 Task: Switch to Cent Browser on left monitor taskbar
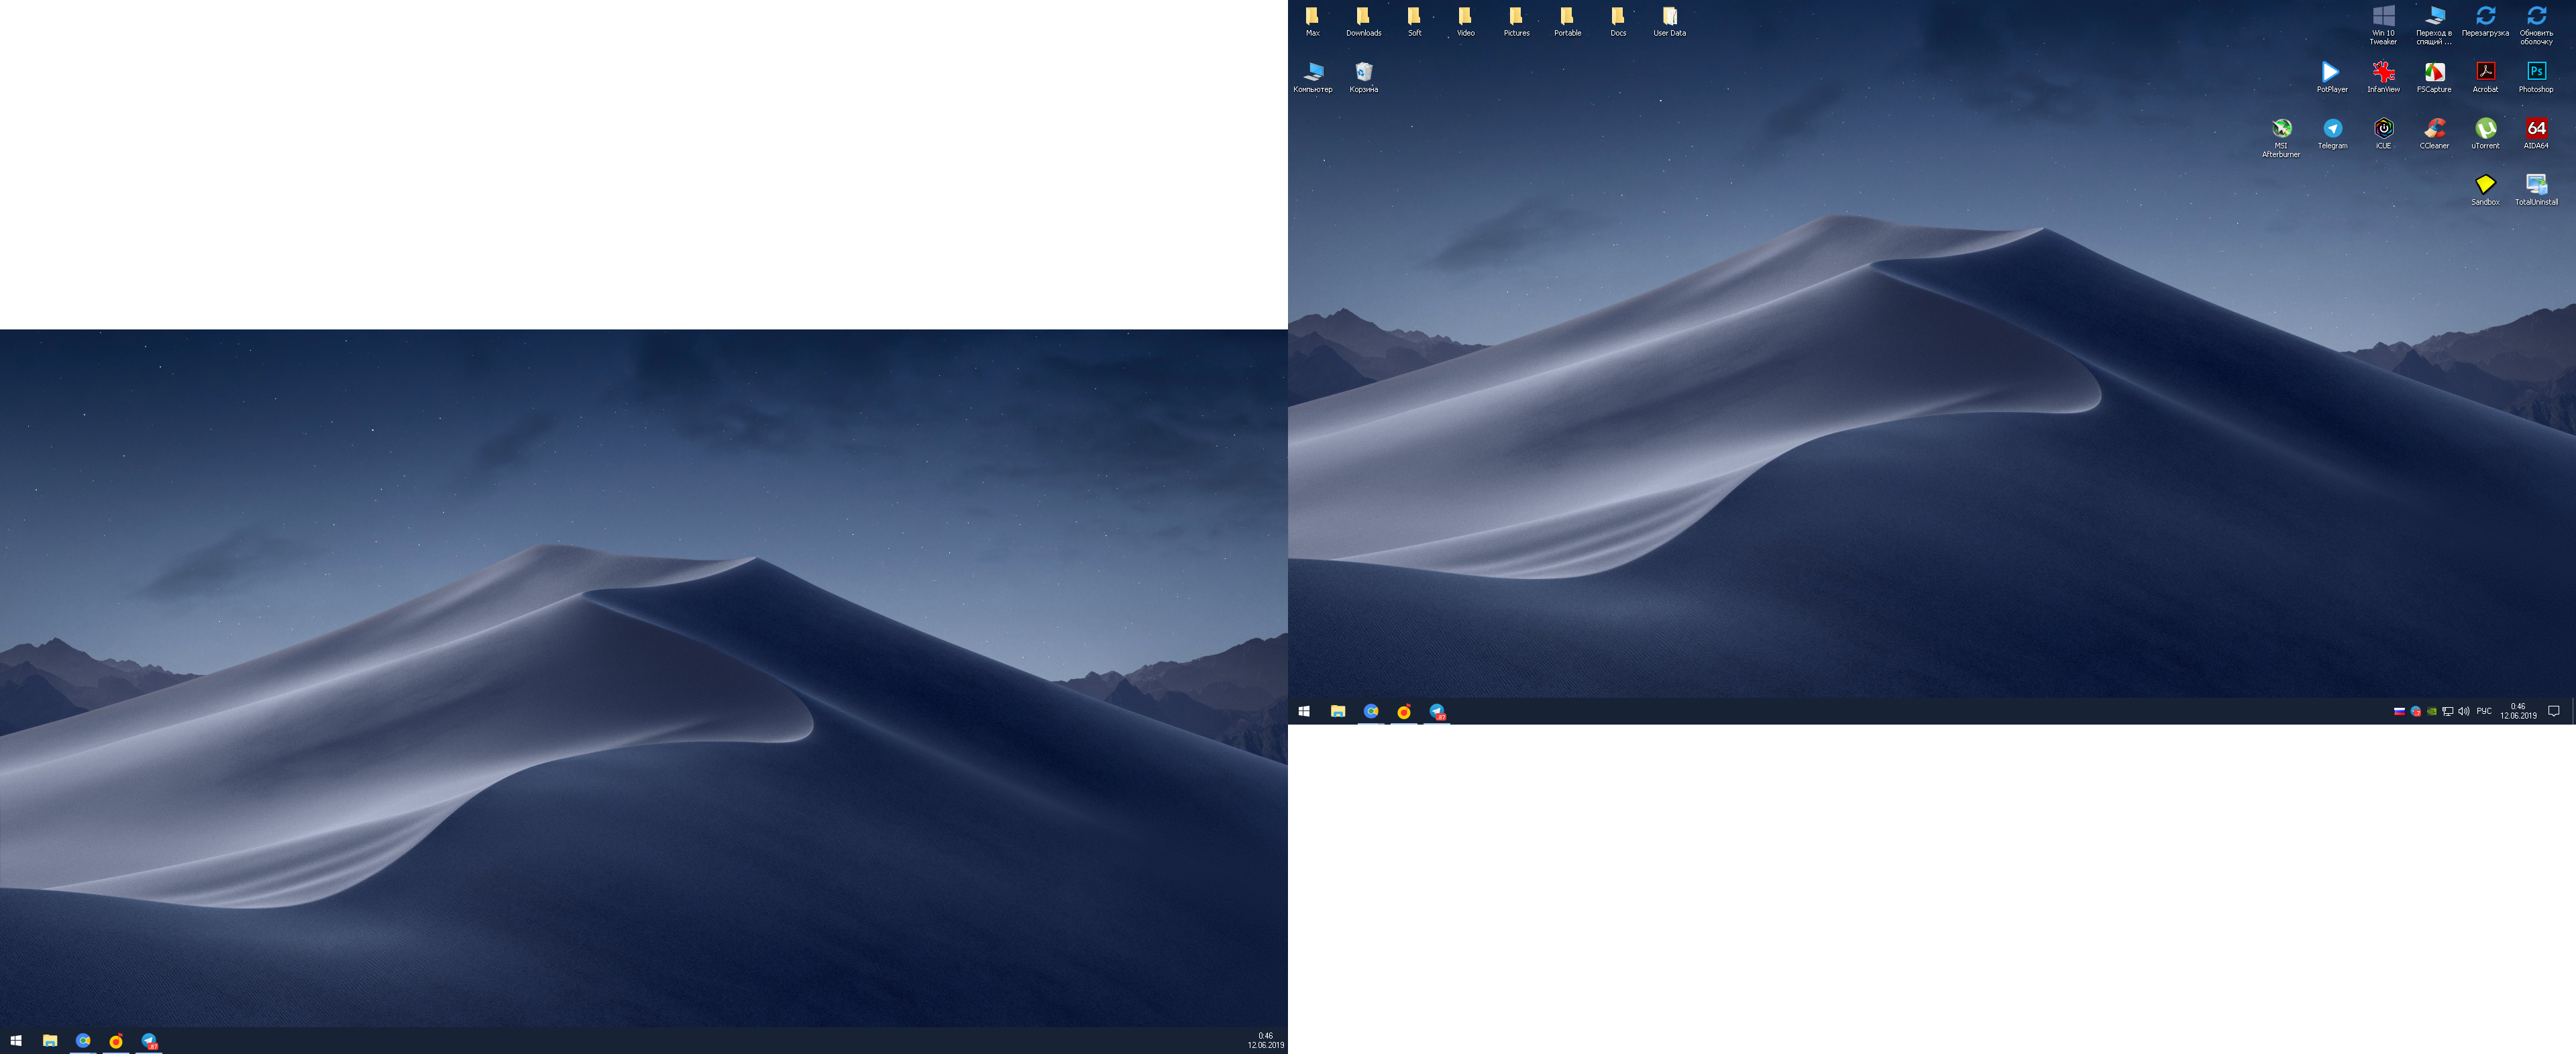coord(83,1041)
